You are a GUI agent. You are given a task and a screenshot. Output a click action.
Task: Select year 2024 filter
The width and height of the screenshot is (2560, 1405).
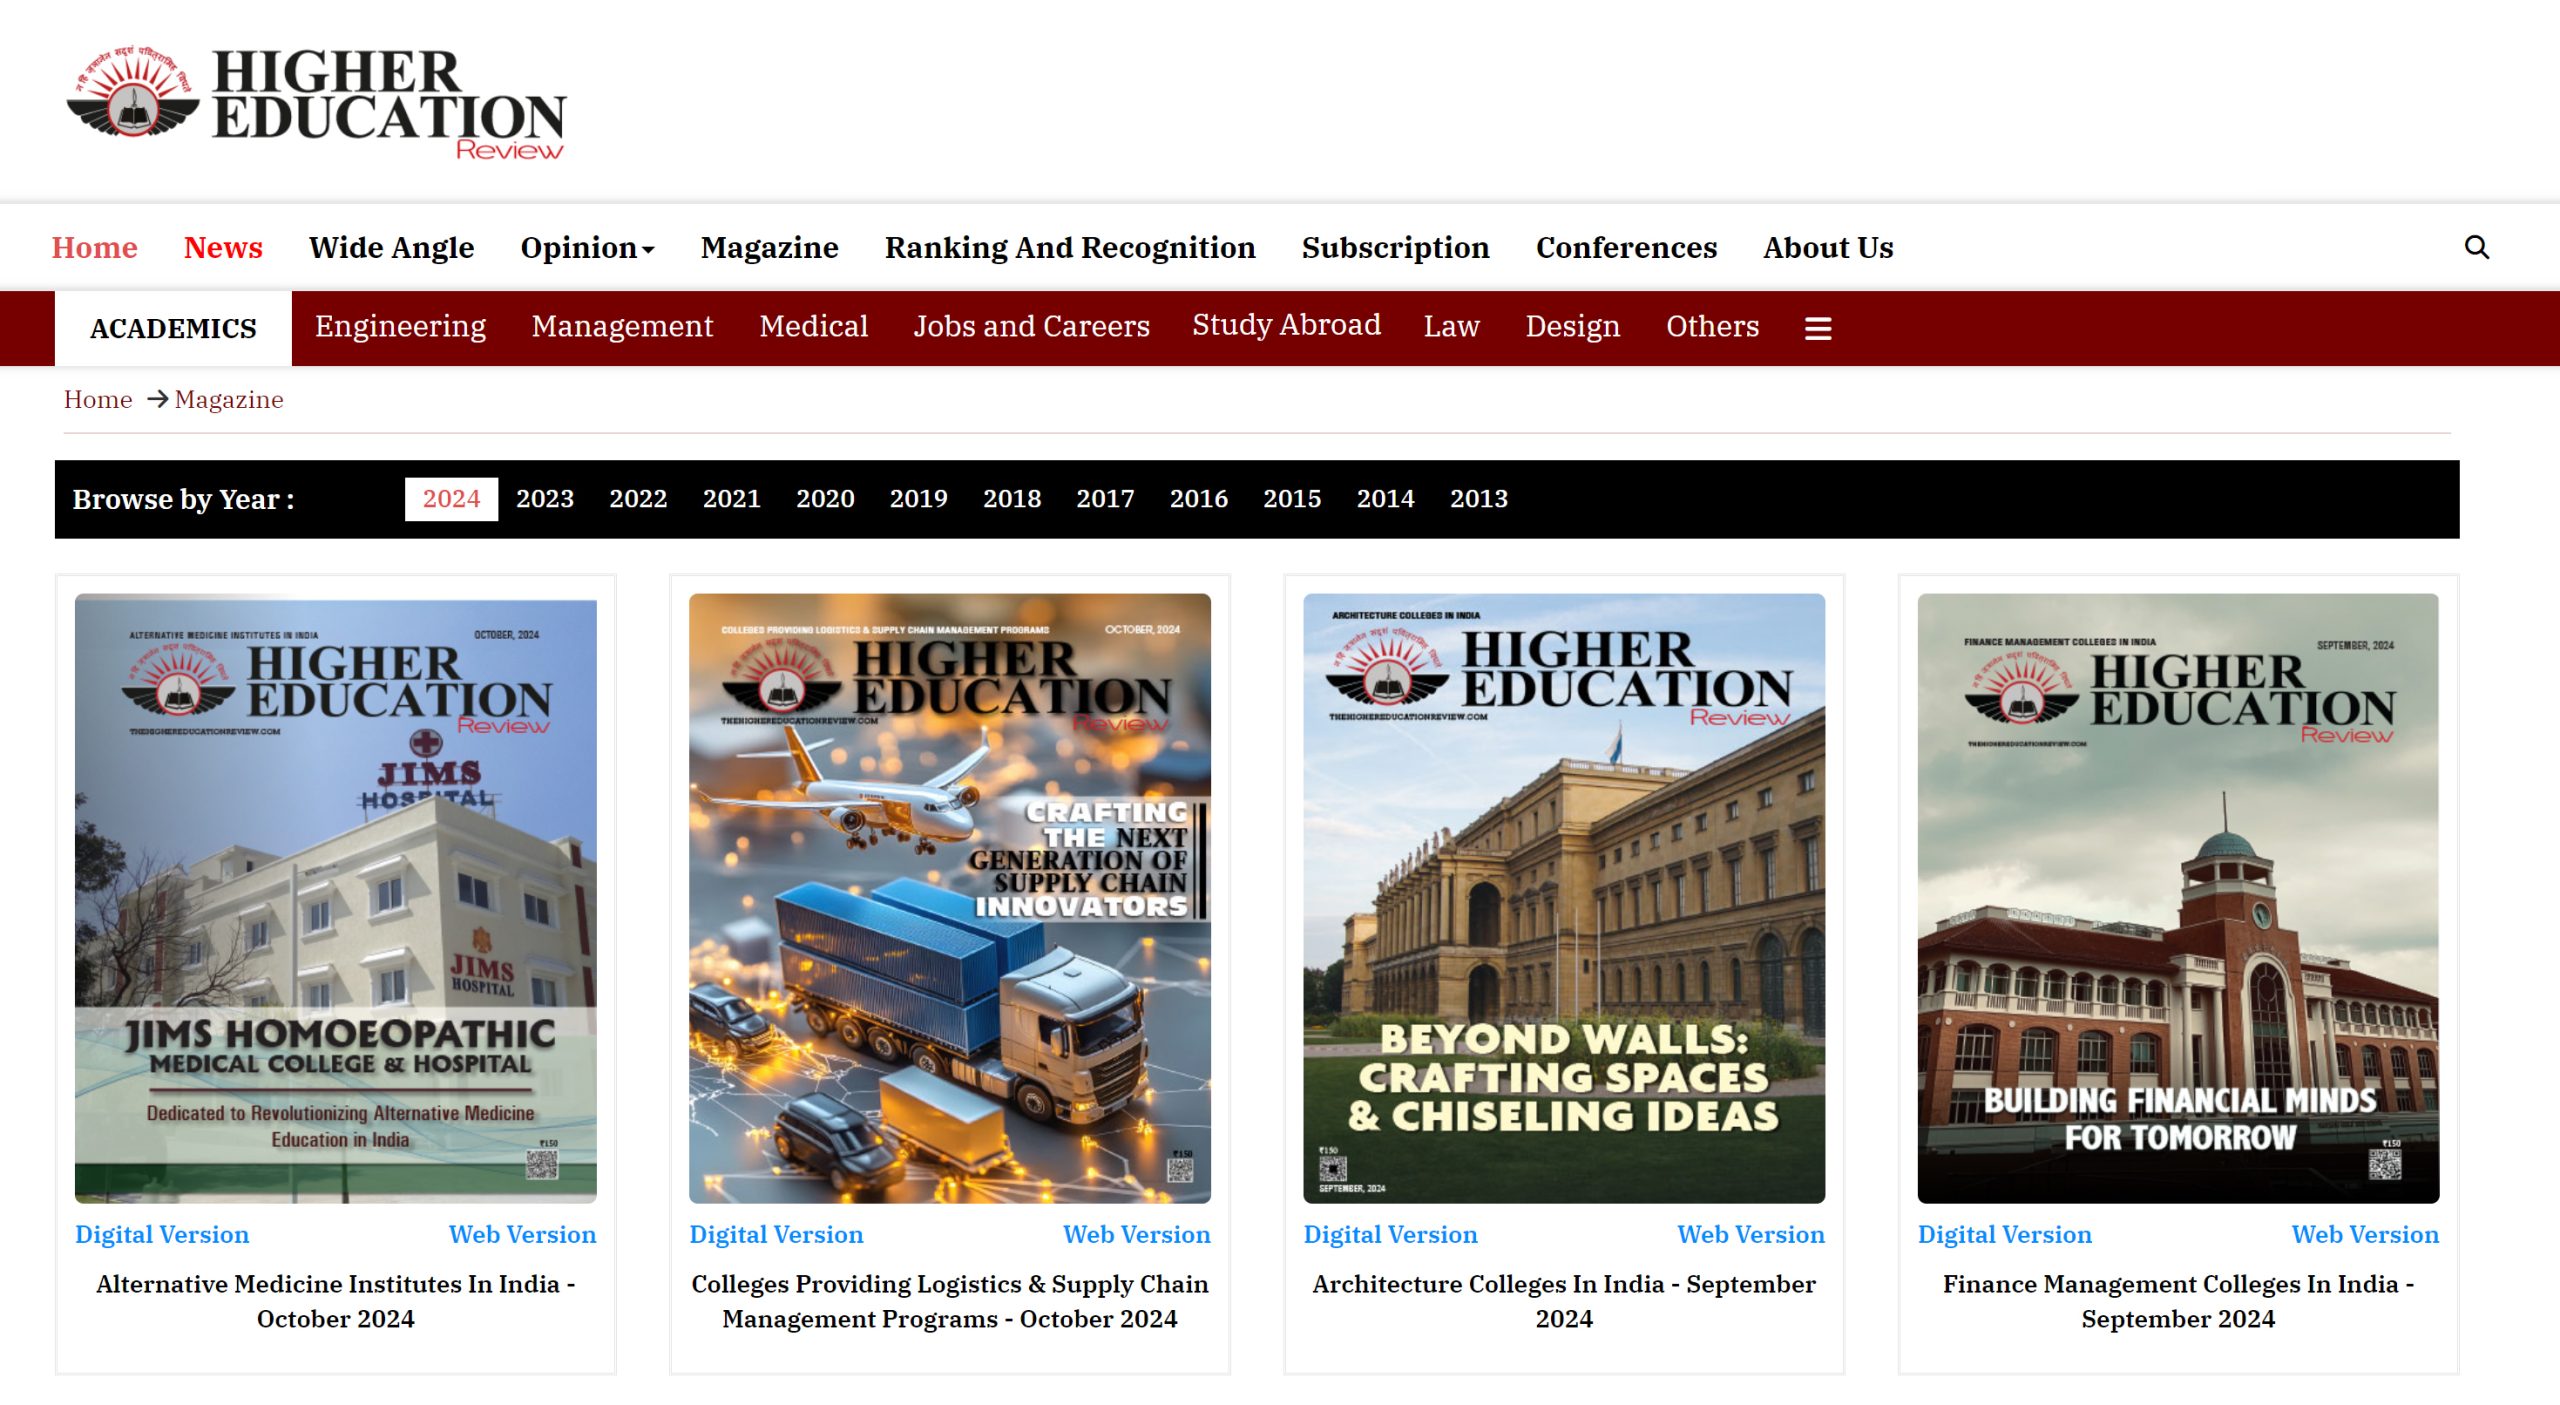pos(451,499)
